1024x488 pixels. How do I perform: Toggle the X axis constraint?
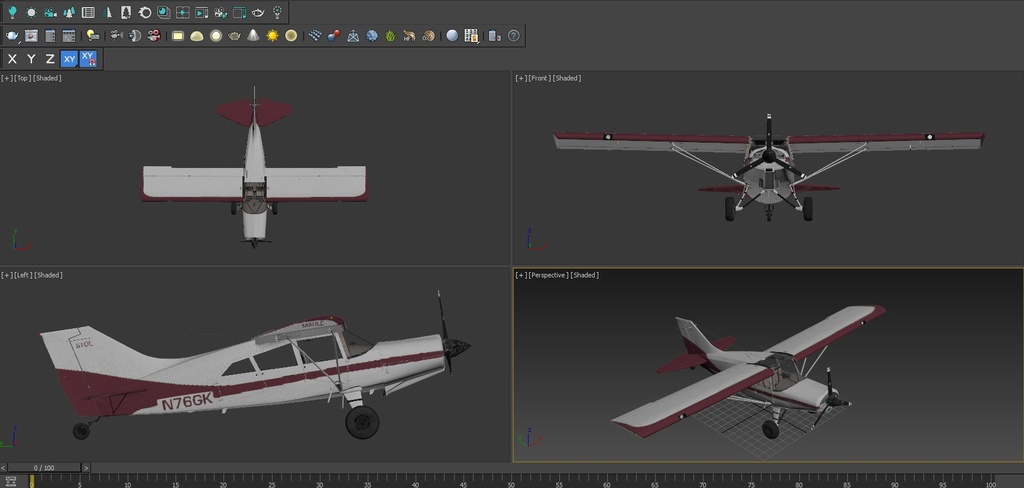point(12,59)
